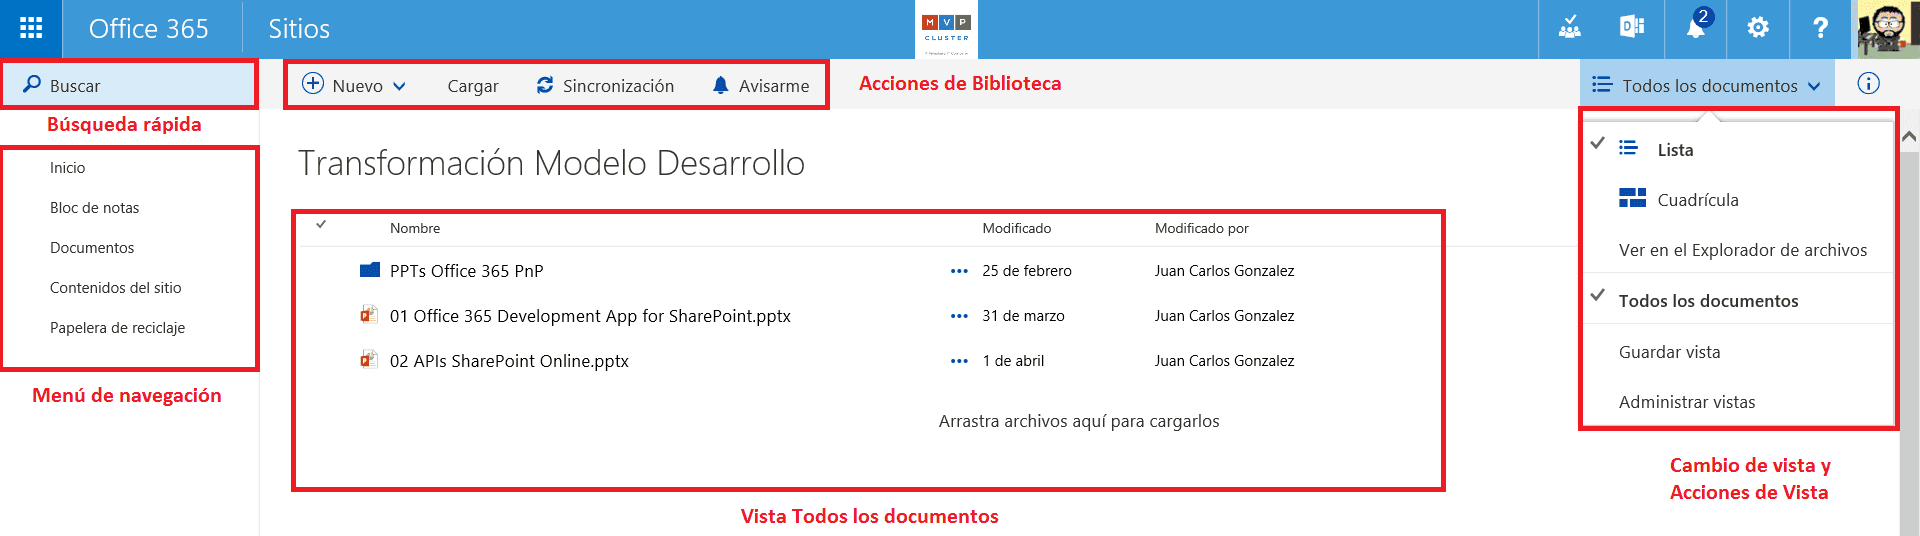
Task: Click the list icon beside Todos los documentos
Action: click(x=1602, y=85)
